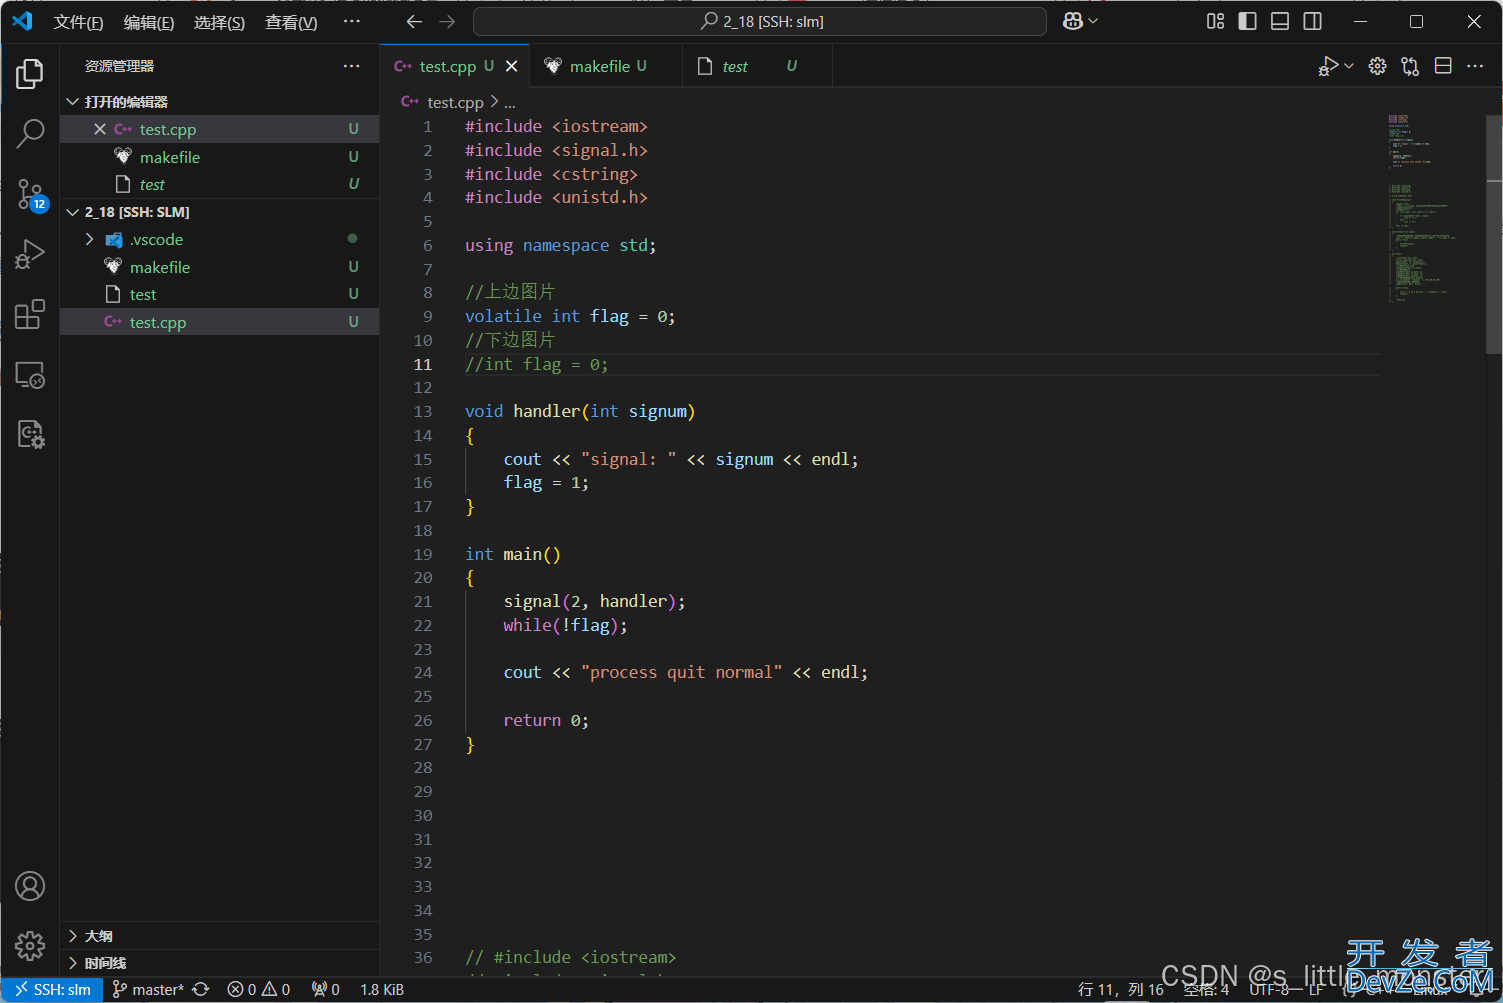Click the SSH: slm remote indicator

tap(52, 989)
